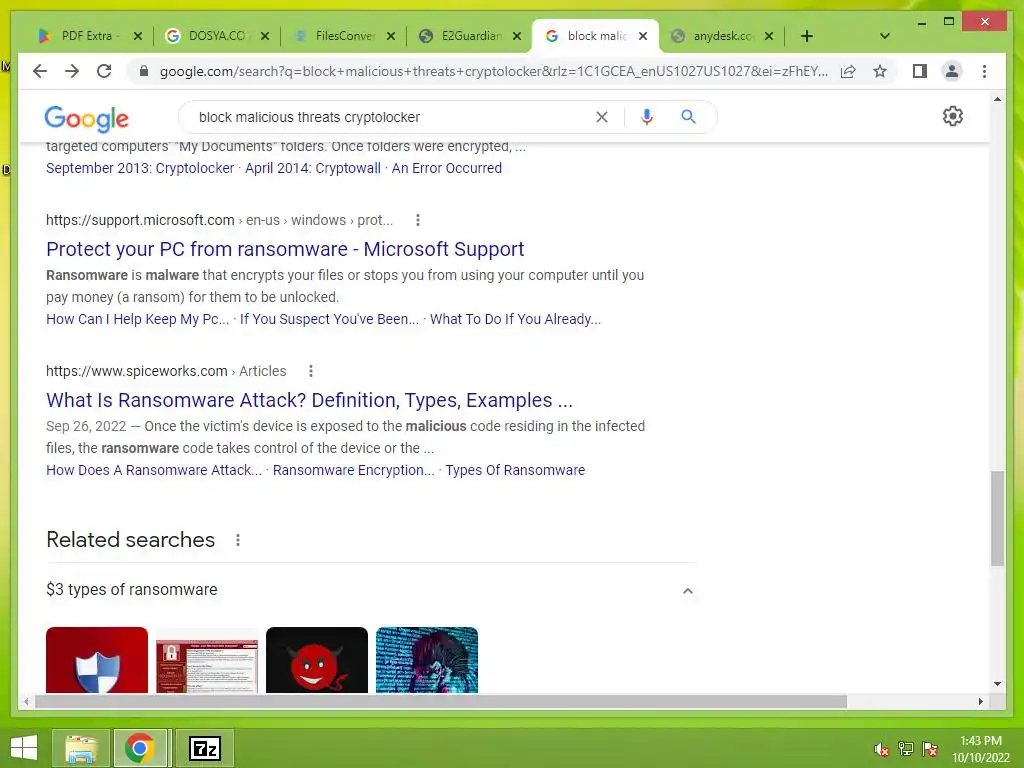
Task: Go forward in browser history
Action: coord(72,71)
